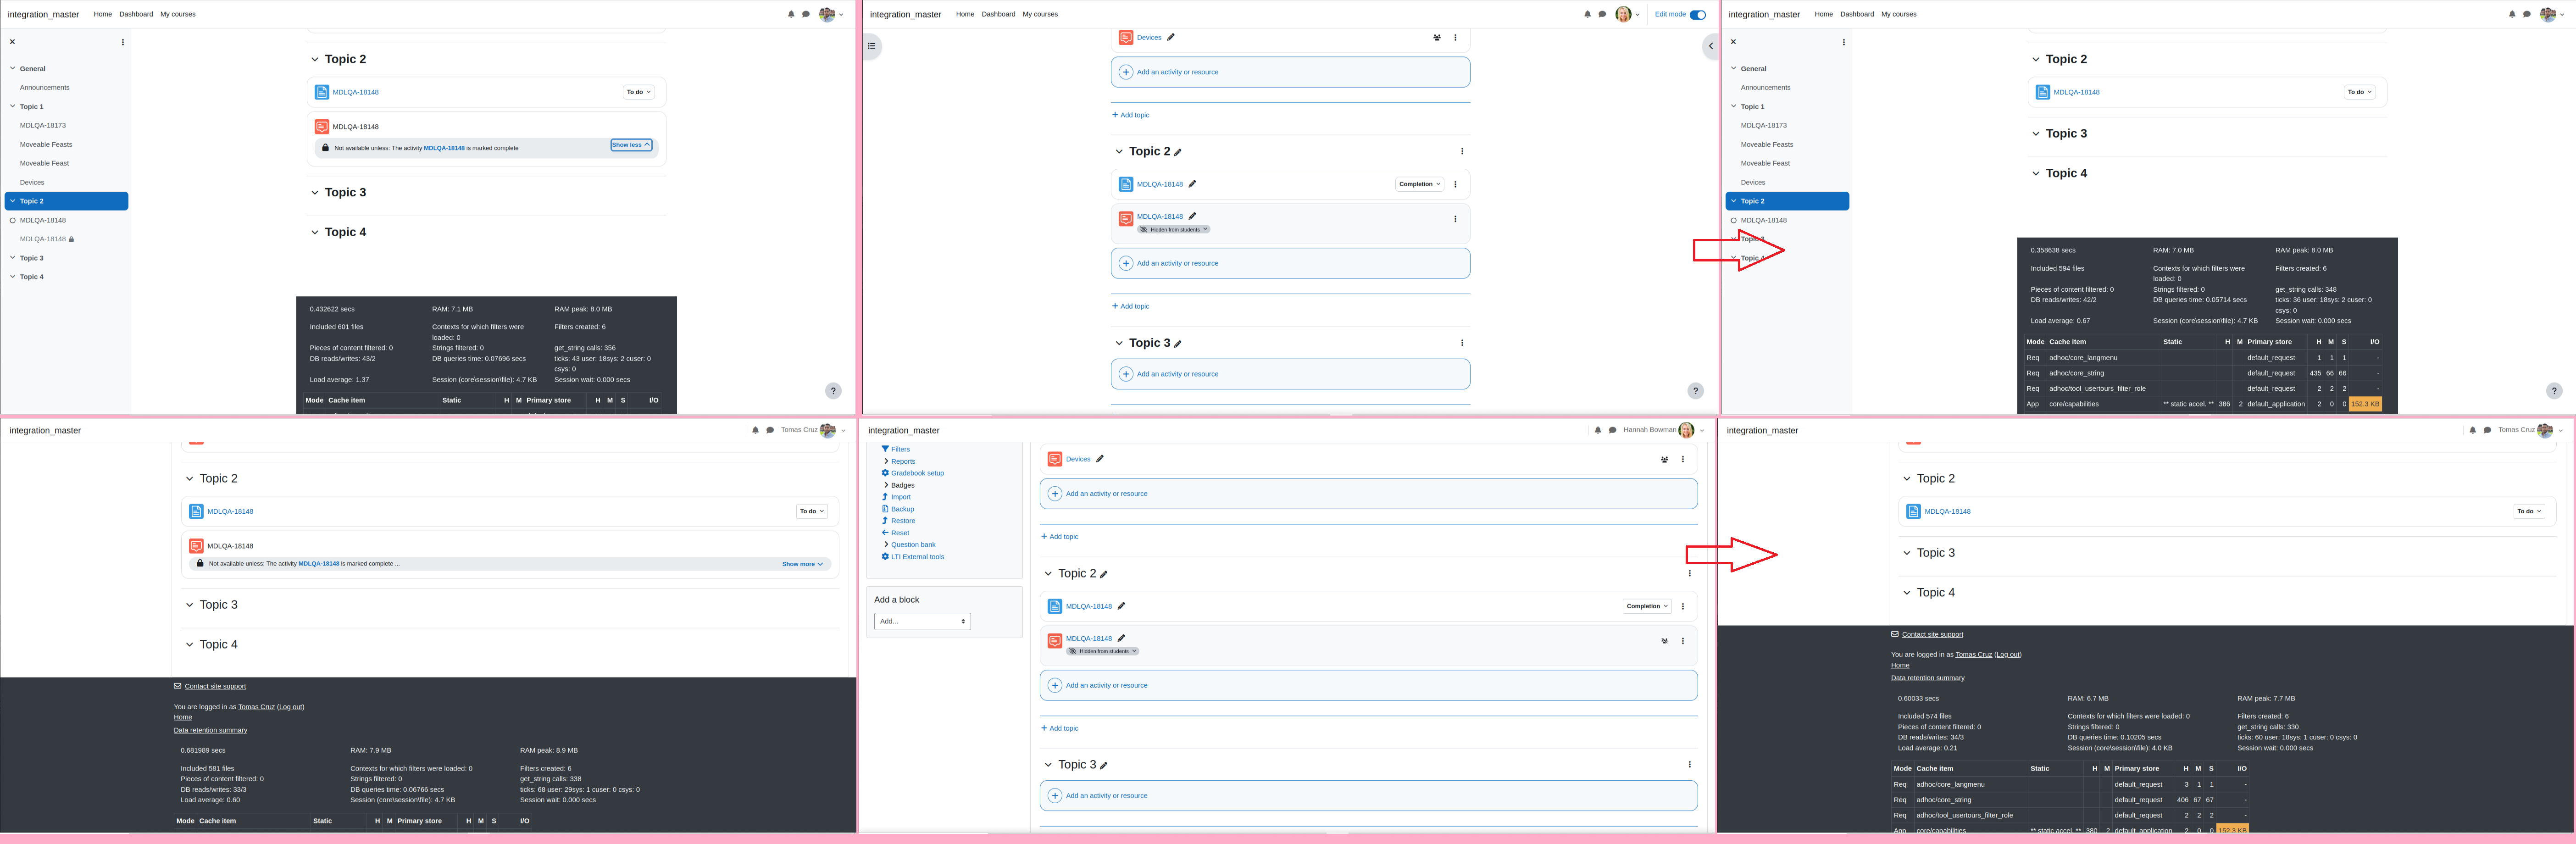
Task: Open messaging drawer icon in top-left screenshot
Action: 806,14
